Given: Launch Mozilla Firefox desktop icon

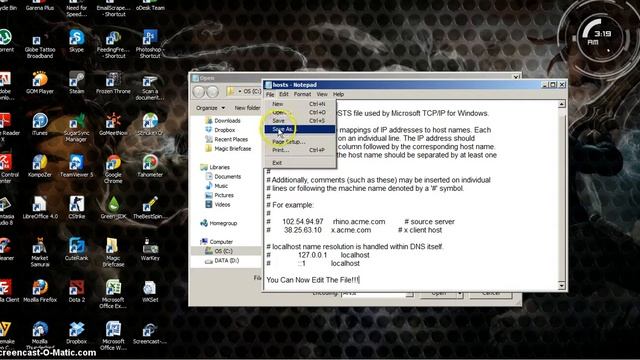Looking at the screenshot, I should (x=40, y=290).
